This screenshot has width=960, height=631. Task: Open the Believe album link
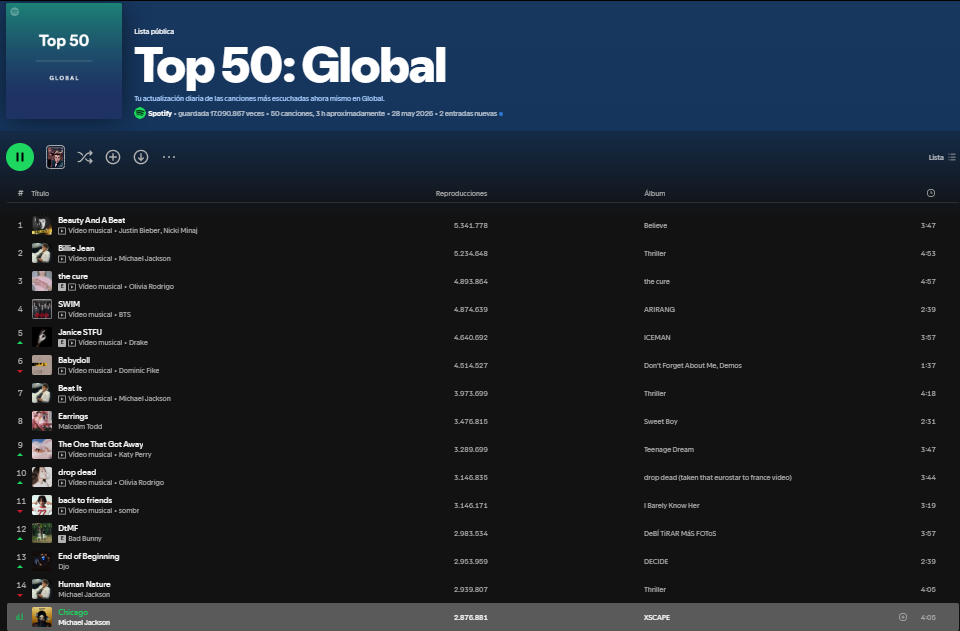click(655, 226)
